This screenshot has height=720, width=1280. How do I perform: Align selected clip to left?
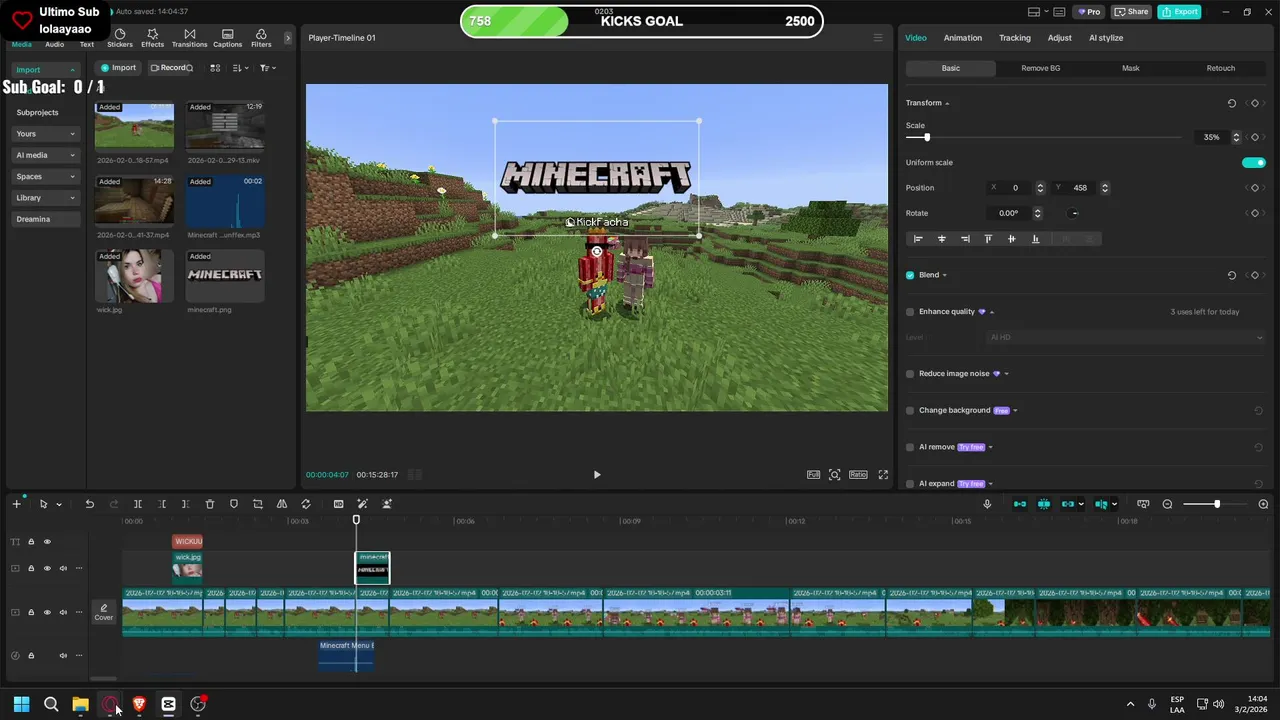[918, 239]
